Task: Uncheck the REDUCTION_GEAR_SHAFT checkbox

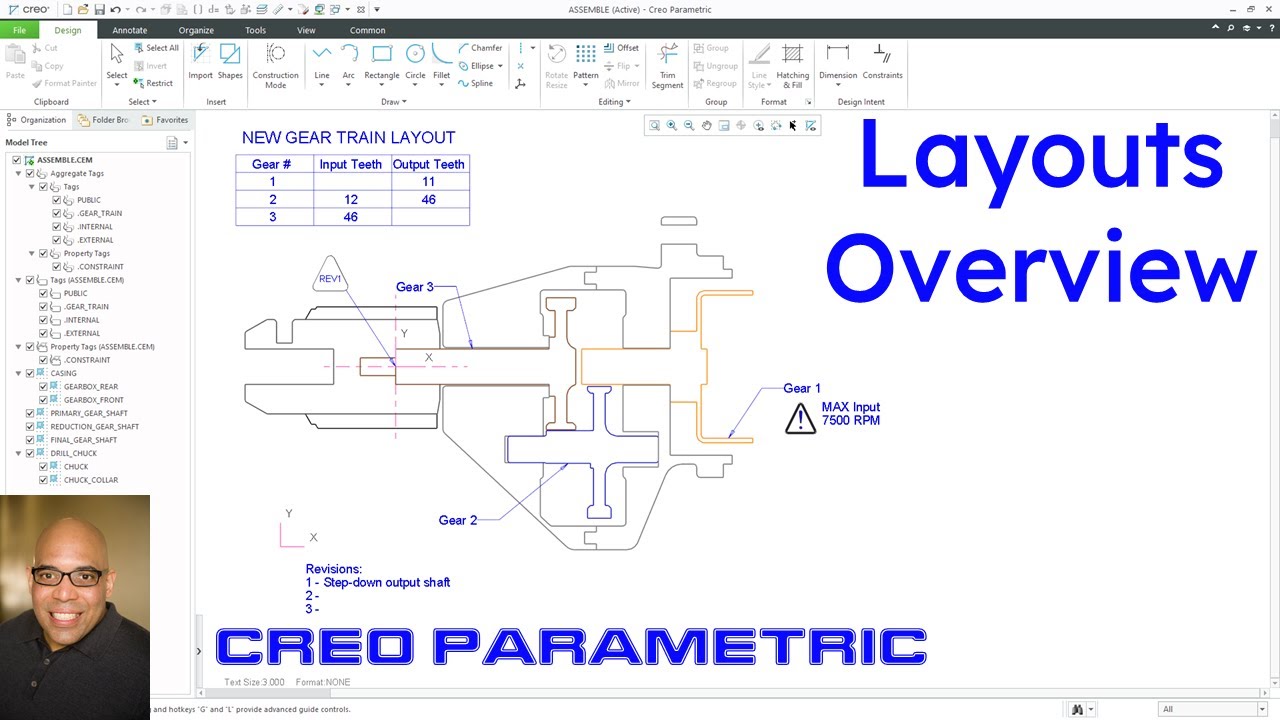Action: coord(30,426)
